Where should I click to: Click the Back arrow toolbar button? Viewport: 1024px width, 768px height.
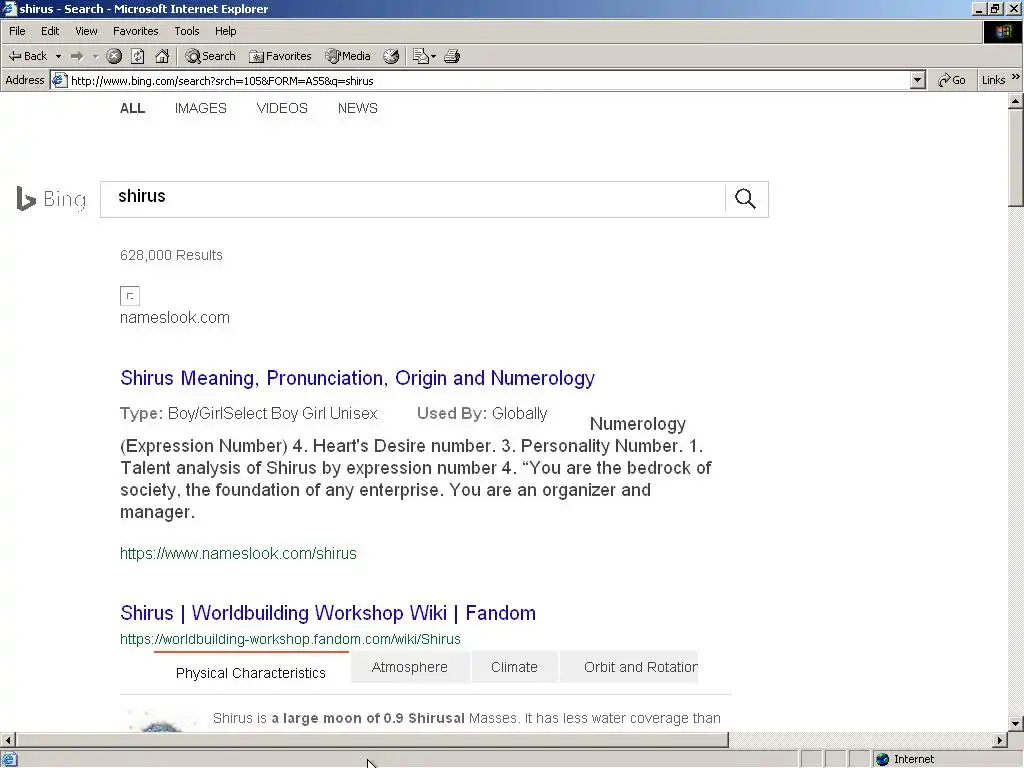click(x=27, y=56)
